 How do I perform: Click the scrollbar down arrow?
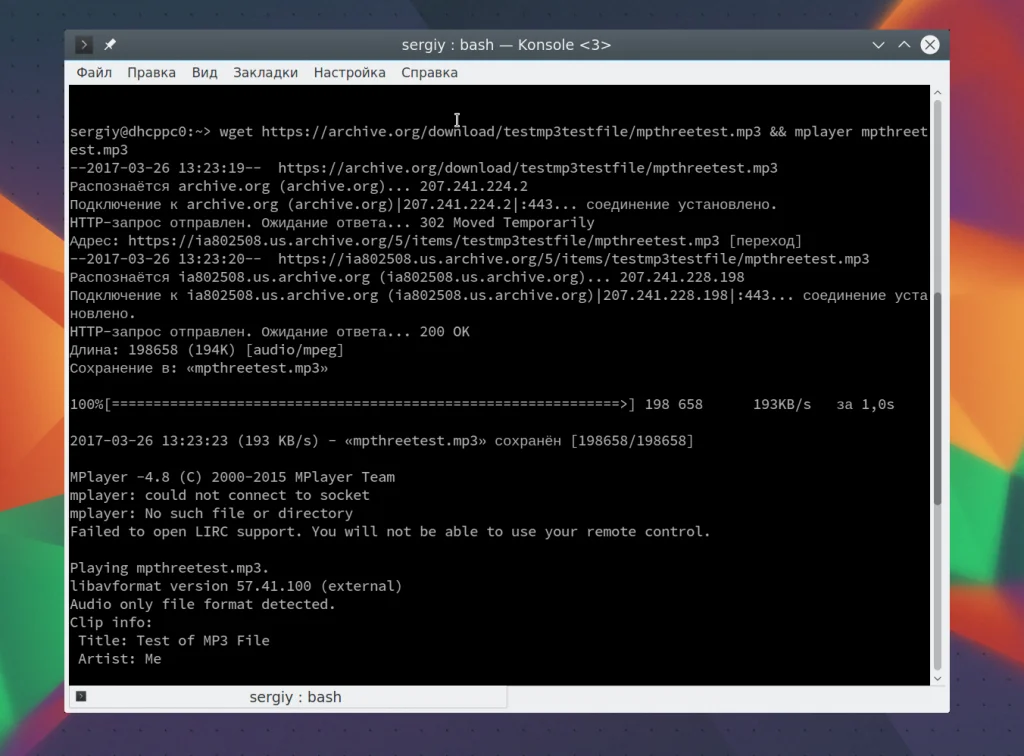tap(938, 678)
